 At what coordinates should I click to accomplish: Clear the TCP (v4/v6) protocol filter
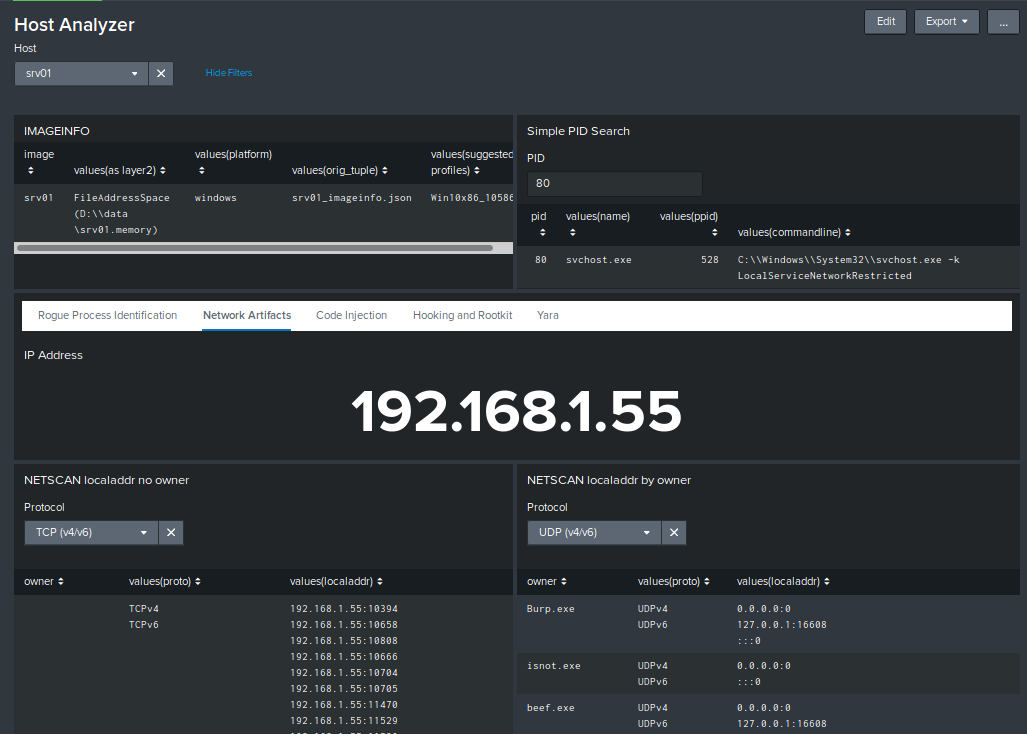point(171,532)
